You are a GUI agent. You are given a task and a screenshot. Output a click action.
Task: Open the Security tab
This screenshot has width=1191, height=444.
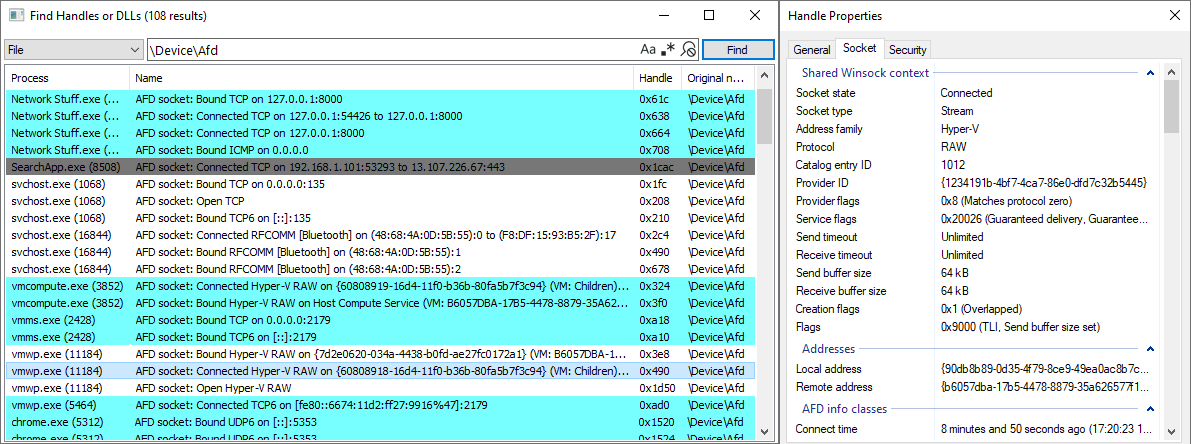[907, 50]
